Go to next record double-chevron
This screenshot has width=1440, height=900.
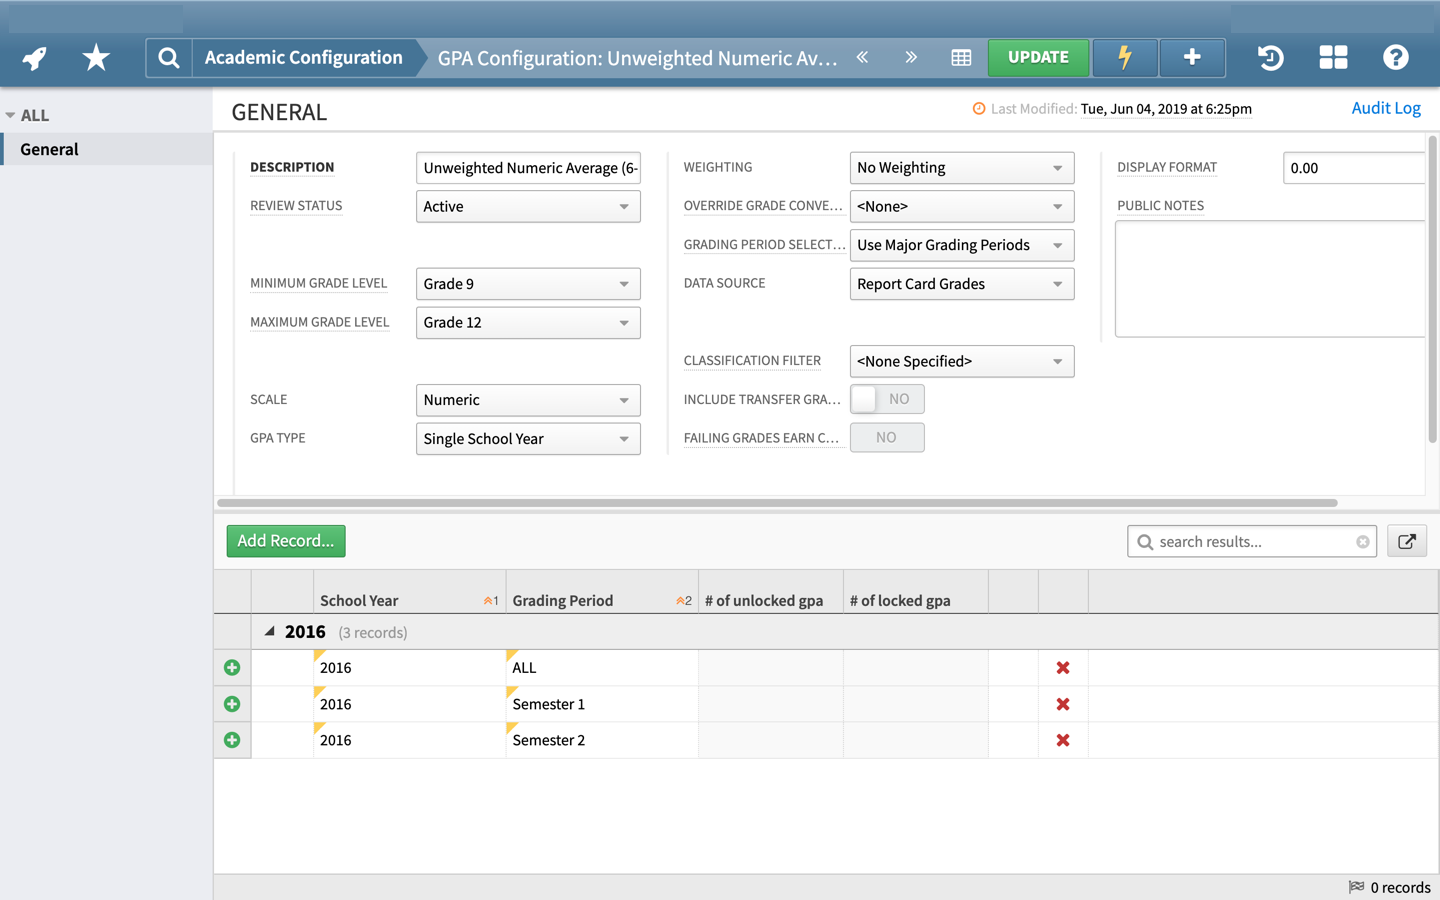[910, 58]
